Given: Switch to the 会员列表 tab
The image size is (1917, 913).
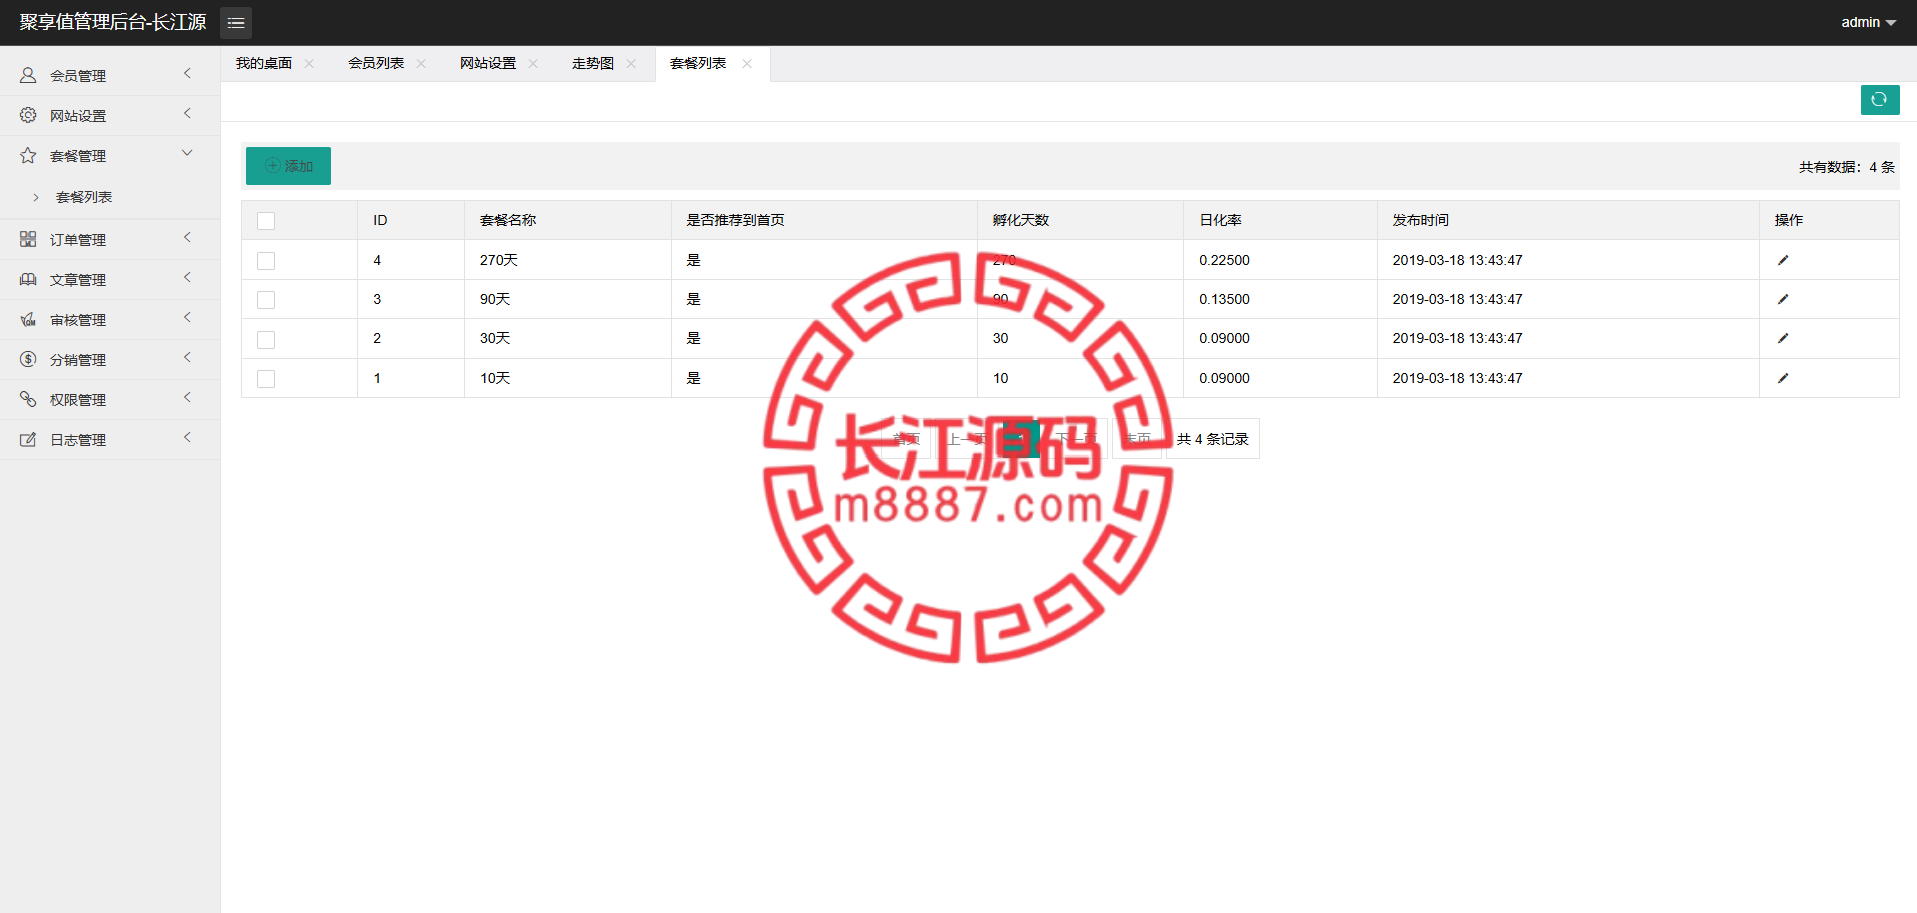Looking at the screenshot, I should click(x=376, y=63).
